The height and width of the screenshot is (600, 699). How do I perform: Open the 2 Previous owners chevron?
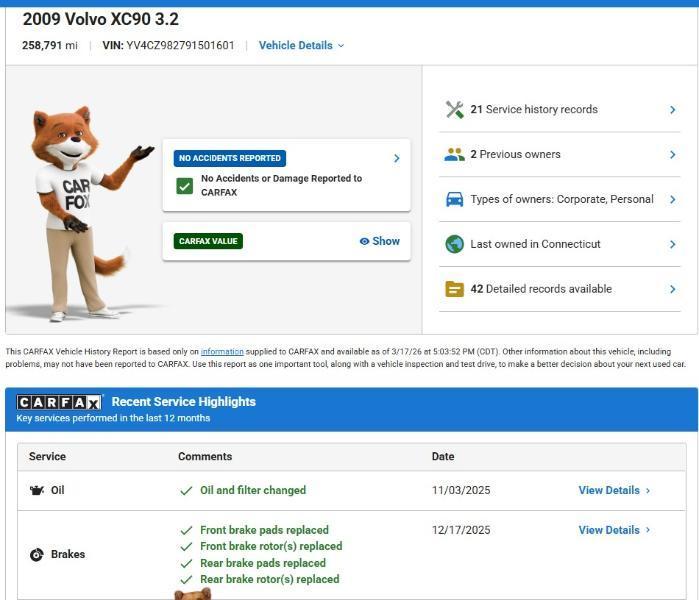pyautogui.click(x=672, y=155)
